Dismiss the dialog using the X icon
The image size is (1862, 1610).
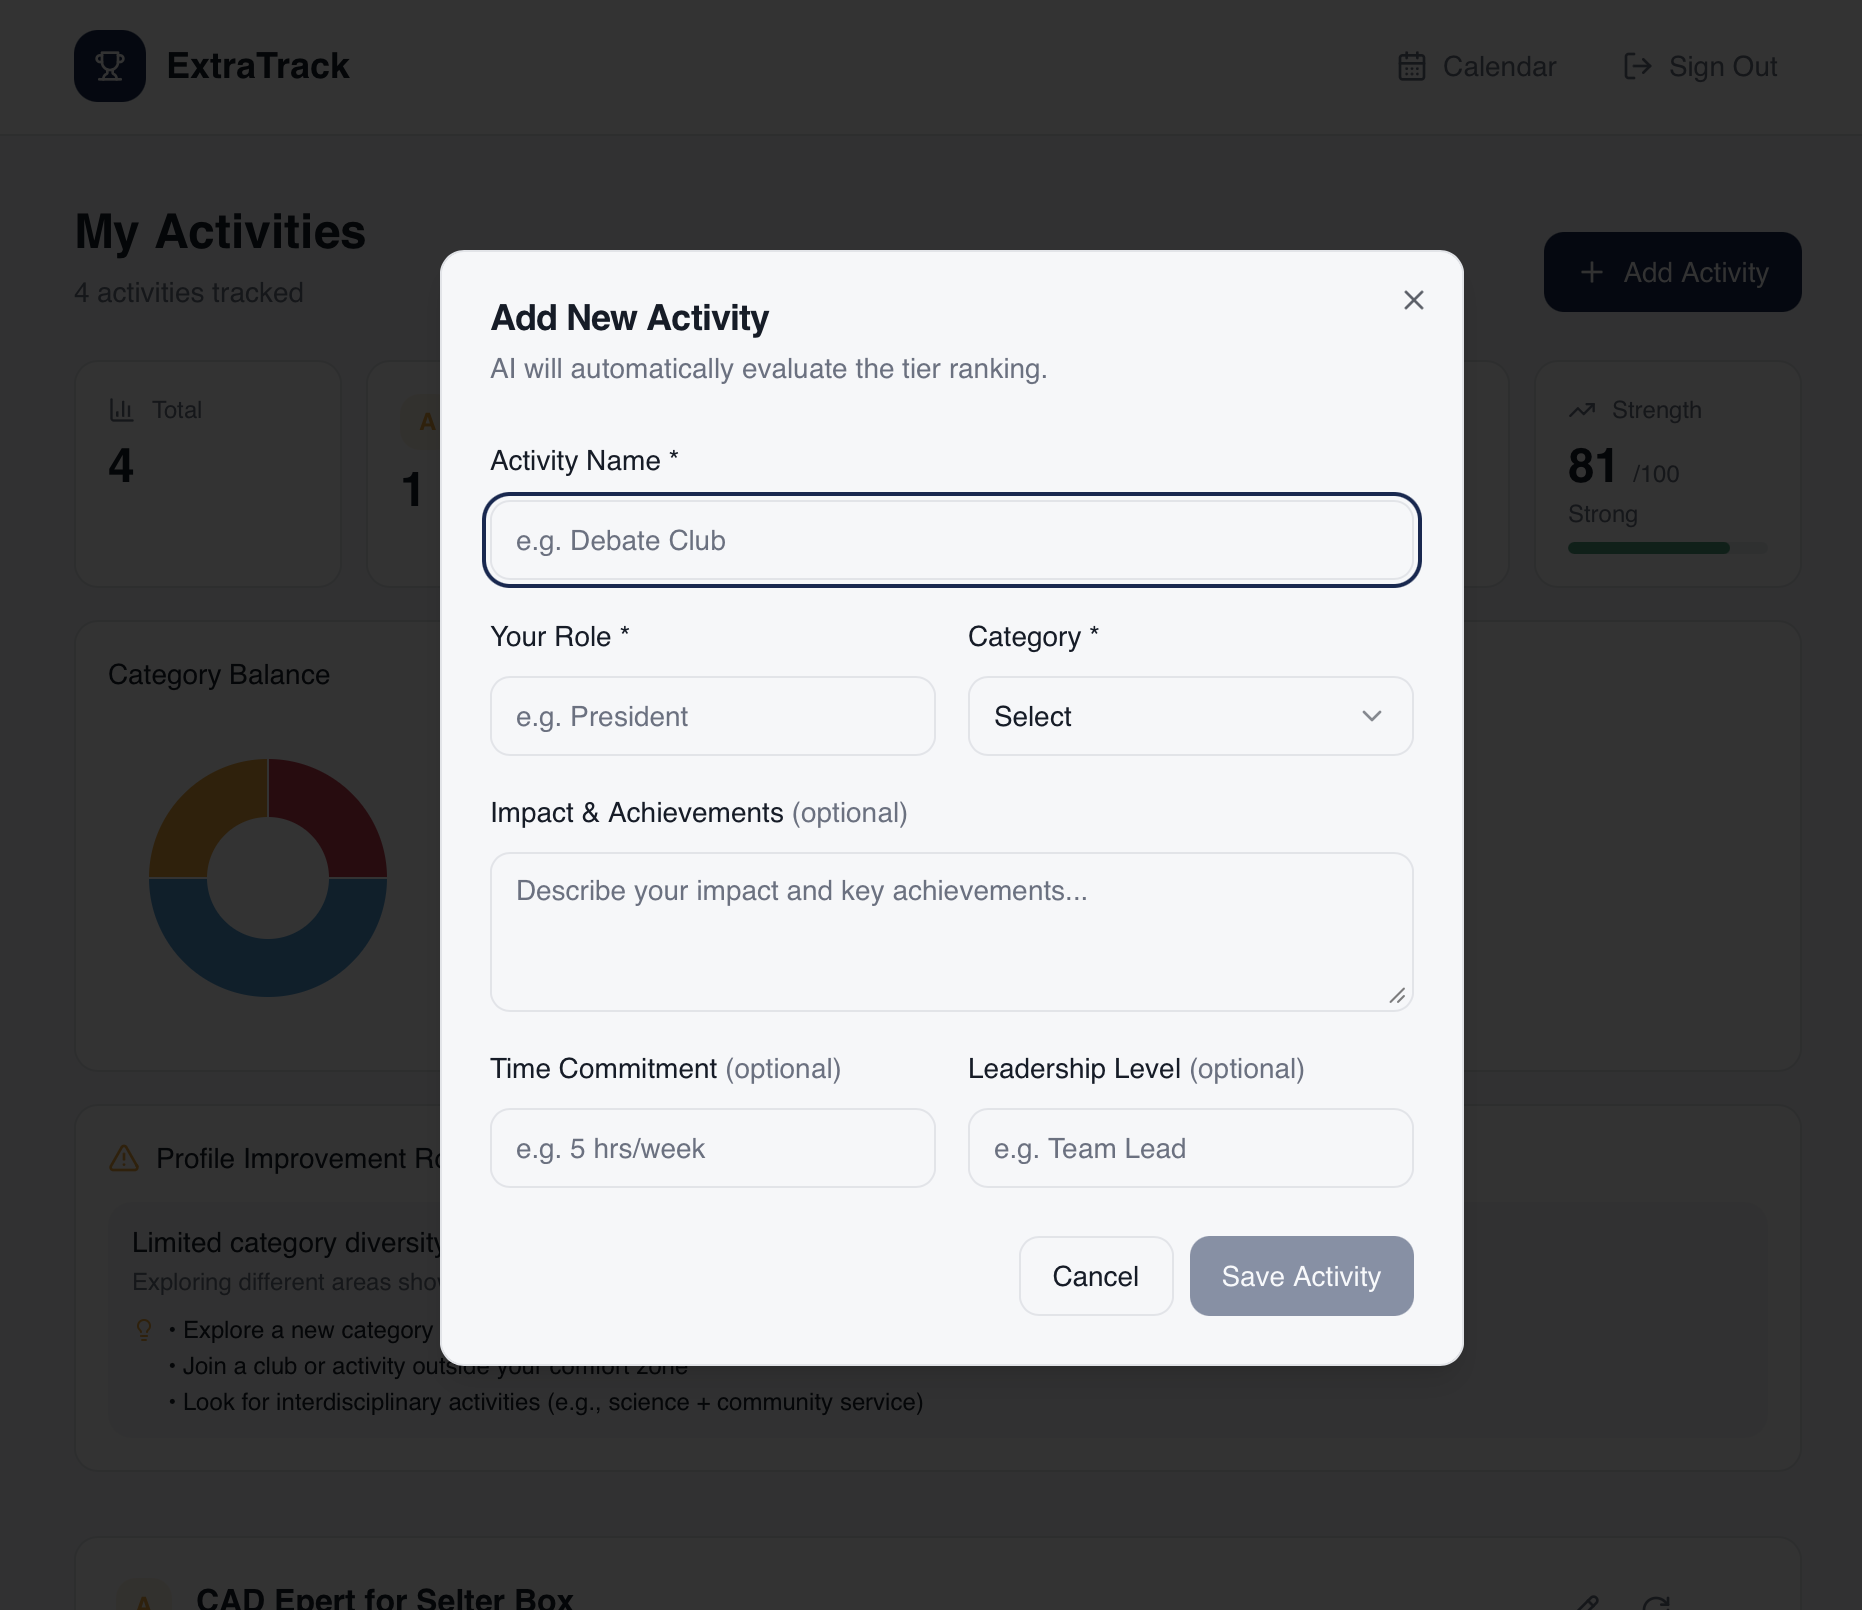(1413, 300)
